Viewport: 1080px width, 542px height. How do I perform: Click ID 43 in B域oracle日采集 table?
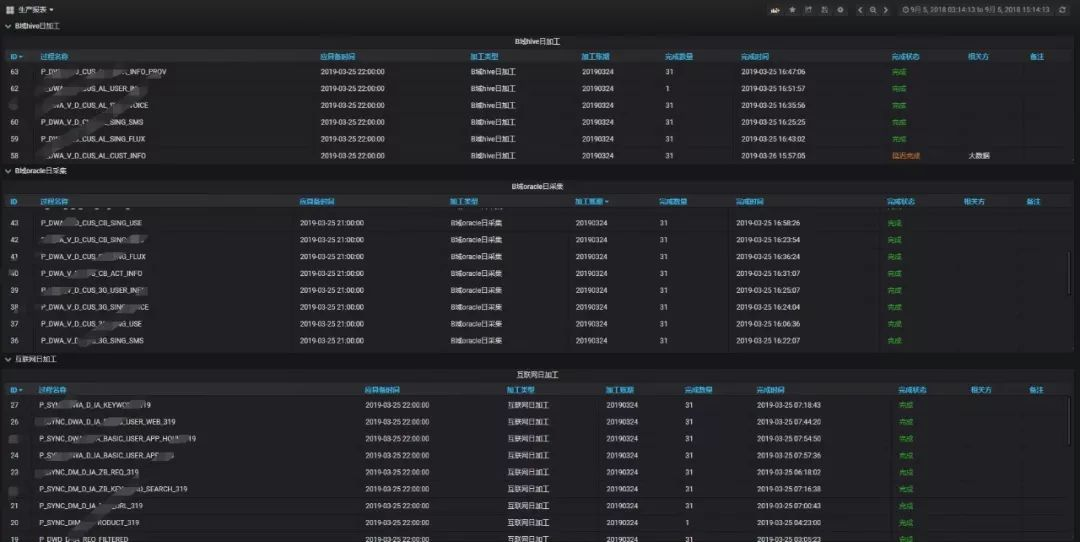14,223
